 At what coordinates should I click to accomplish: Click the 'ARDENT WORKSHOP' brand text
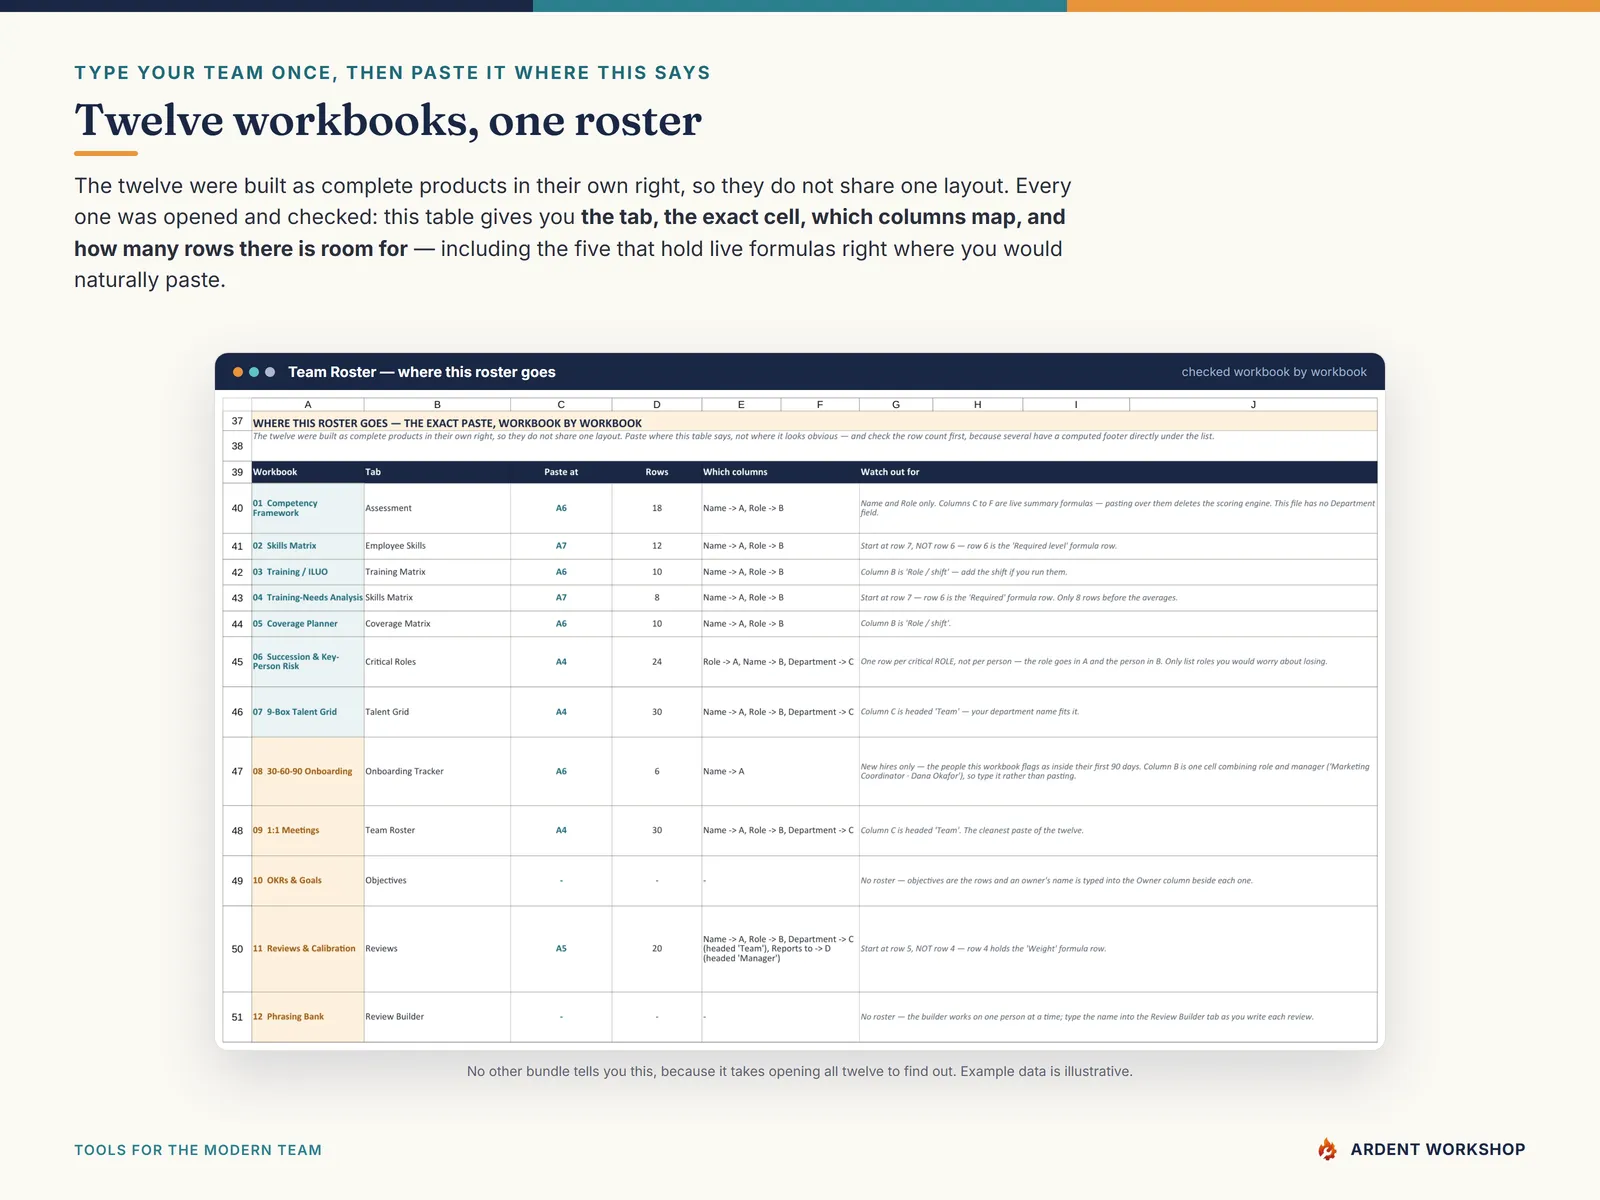point(1438,1150)
